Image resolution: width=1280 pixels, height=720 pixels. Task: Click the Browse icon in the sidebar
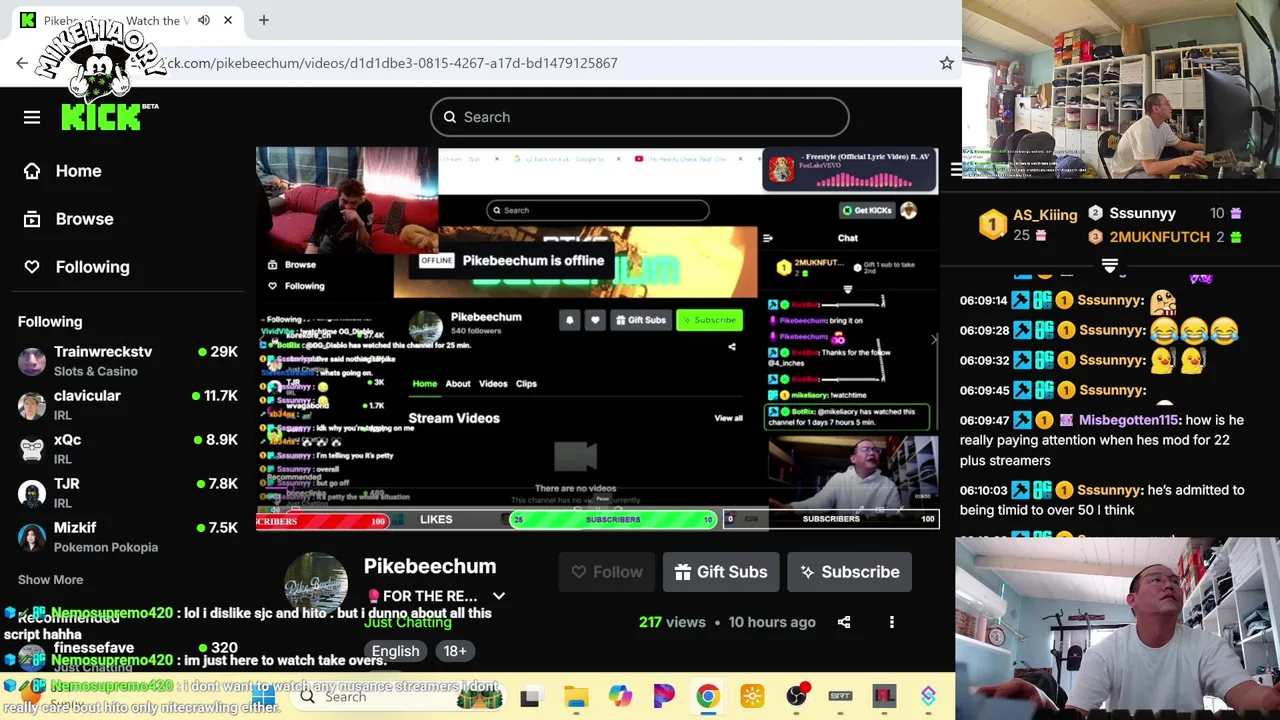[32, 219]
